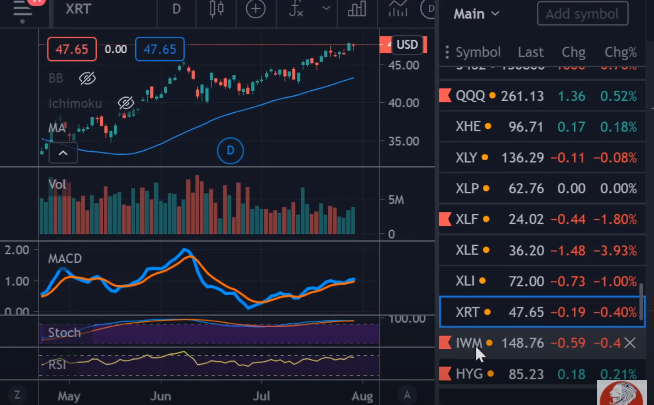654x405 pixels.
Task: Sort the watchlist by the Last column
Action: [x=531, y=52]
